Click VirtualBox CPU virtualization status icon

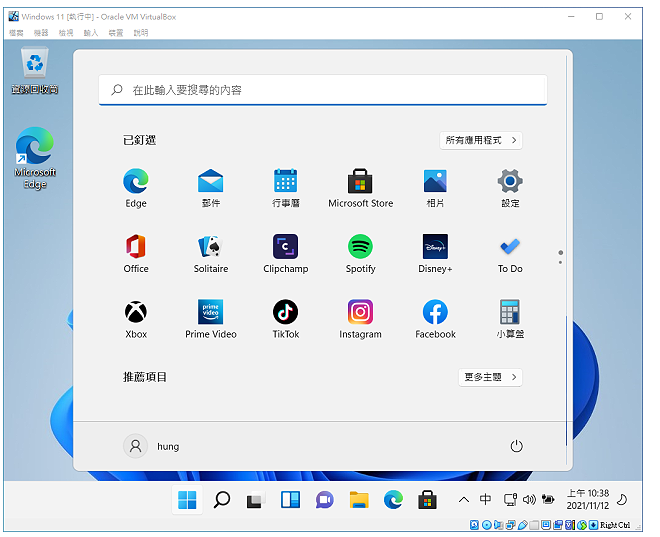click(570, 525)
